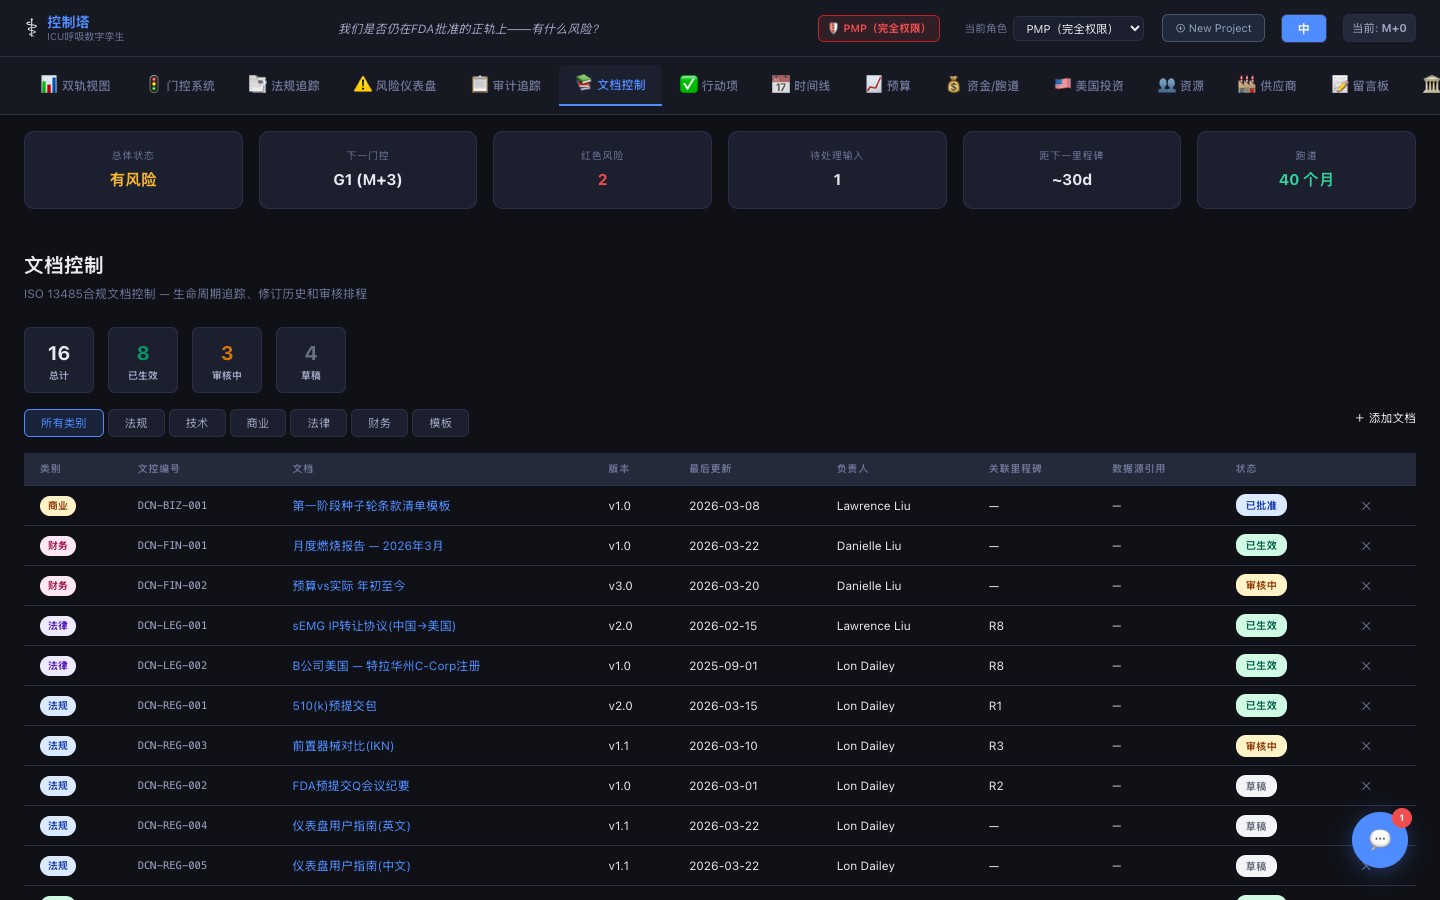Open the 供应商 tab
The image size is (1440, 900).
[1267, 85]
